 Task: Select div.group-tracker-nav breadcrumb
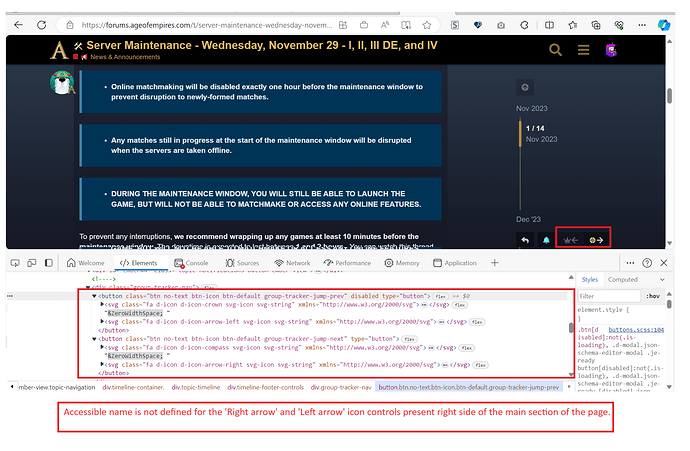(x=341, y=387)
